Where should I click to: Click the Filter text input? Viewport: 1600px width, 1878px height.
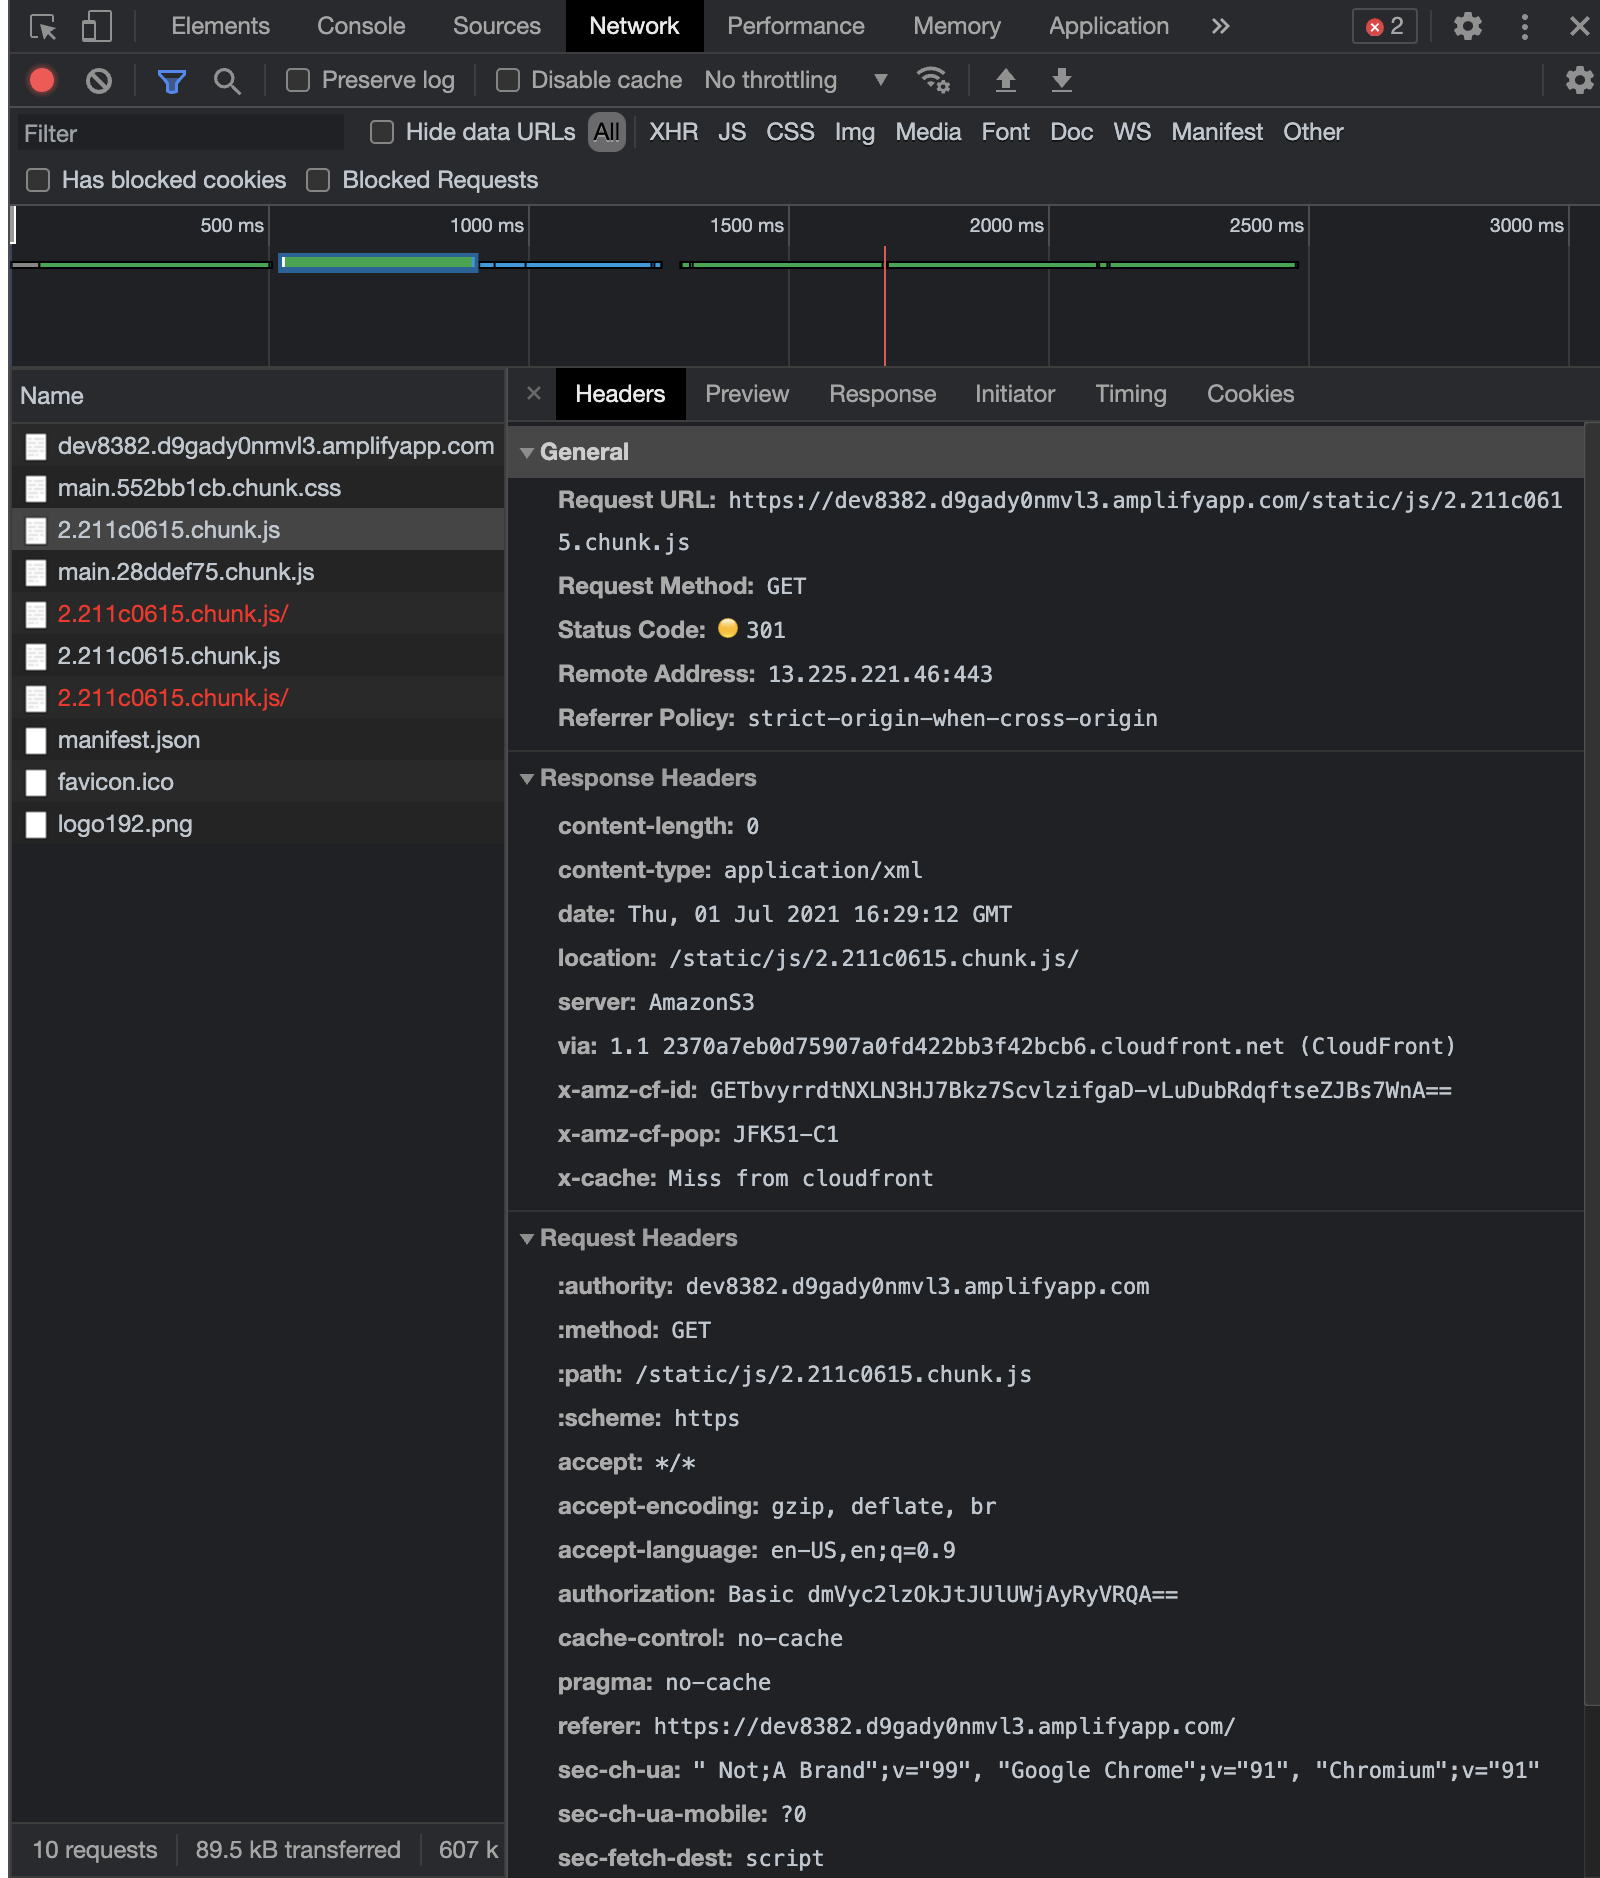point(180,133)
